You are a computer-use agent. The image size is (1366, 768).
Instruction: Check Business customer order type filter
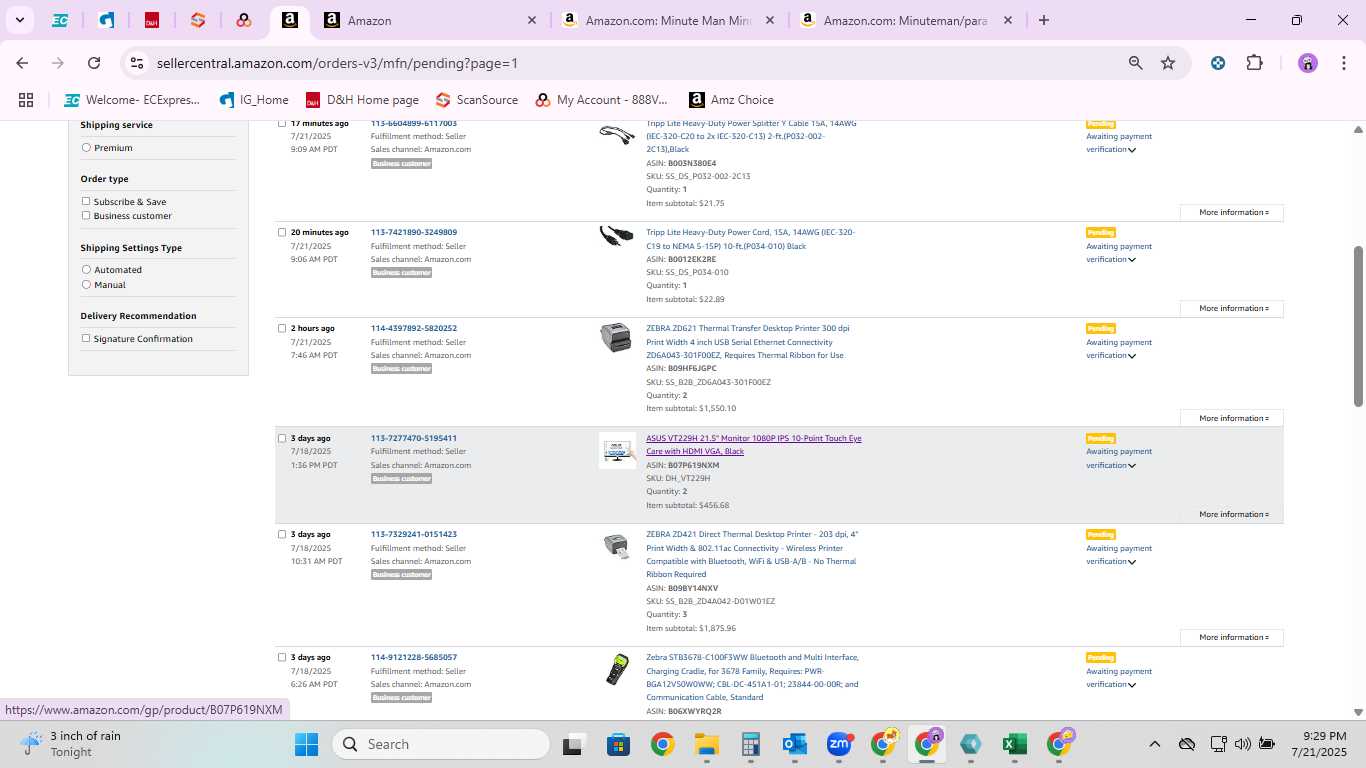click(86, 215)
